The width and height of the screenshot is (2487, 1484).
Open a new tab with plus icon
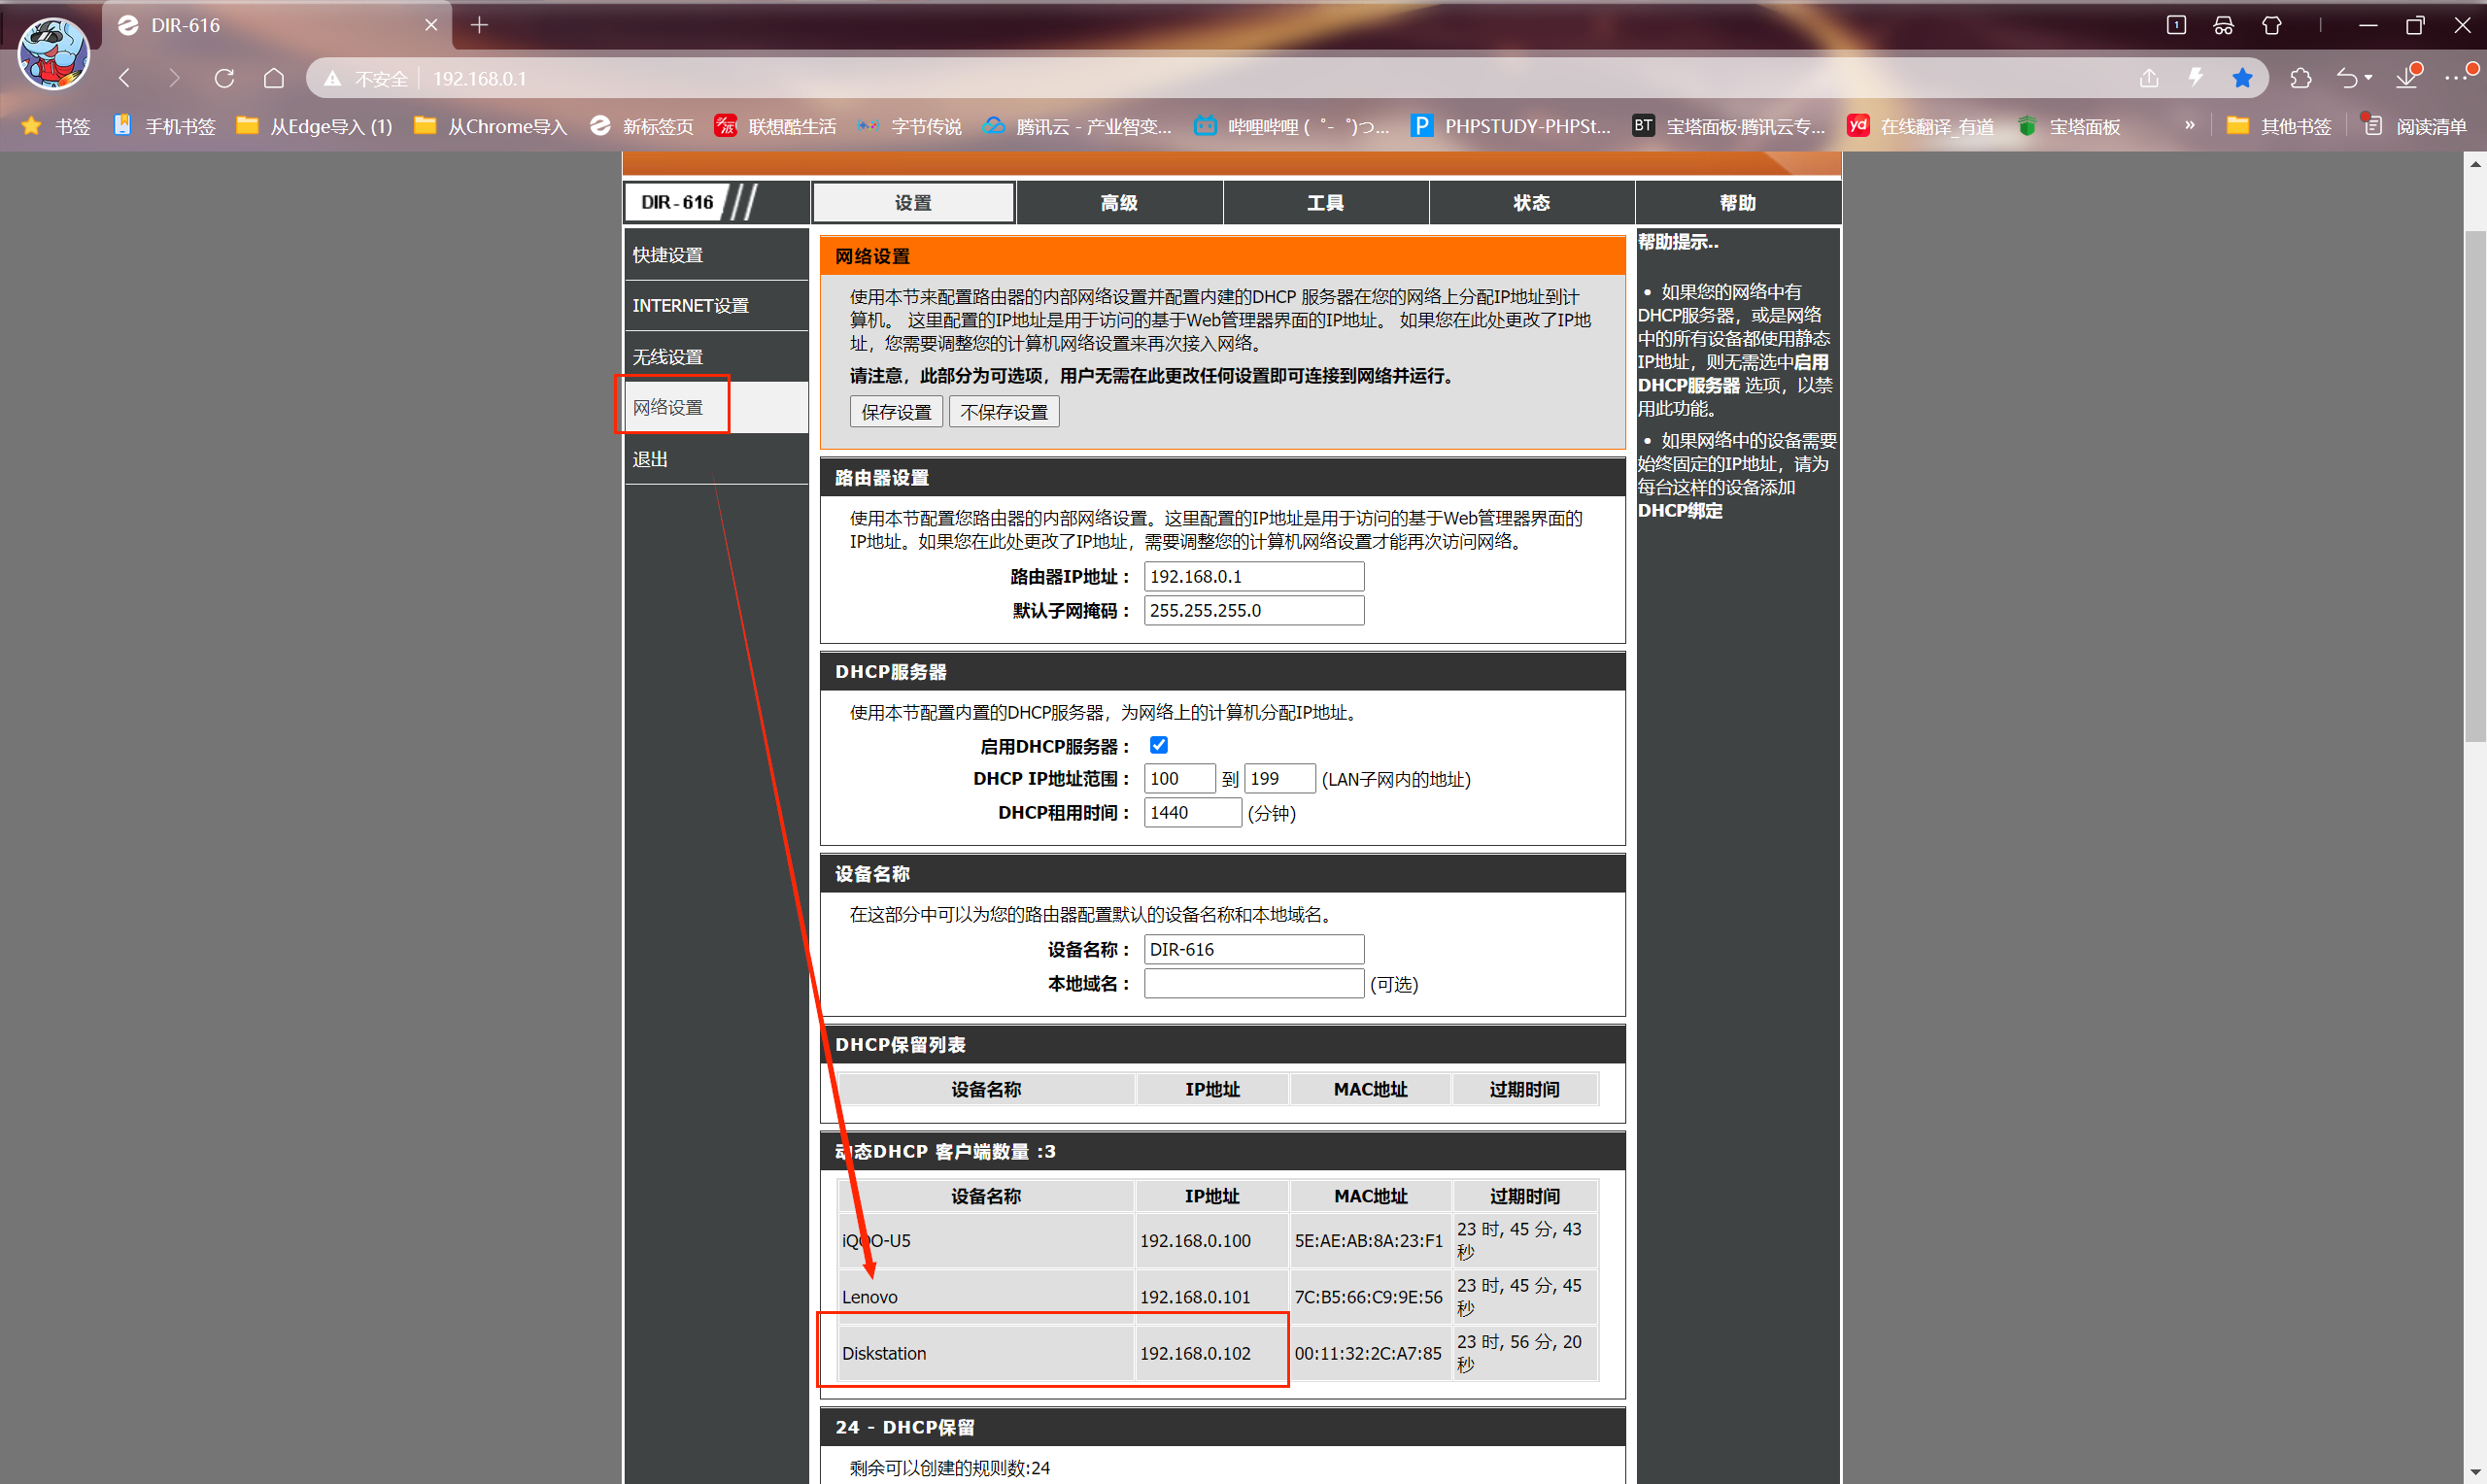pos(479,25)
